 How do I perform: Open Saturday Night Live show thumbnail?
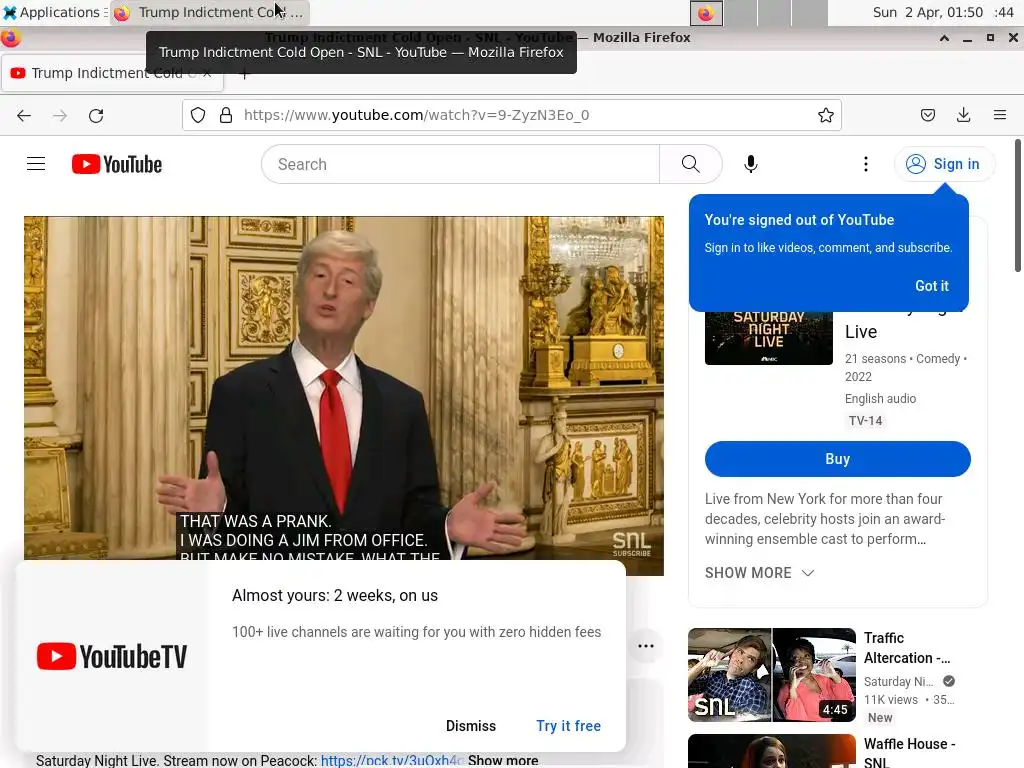(769, 338)
